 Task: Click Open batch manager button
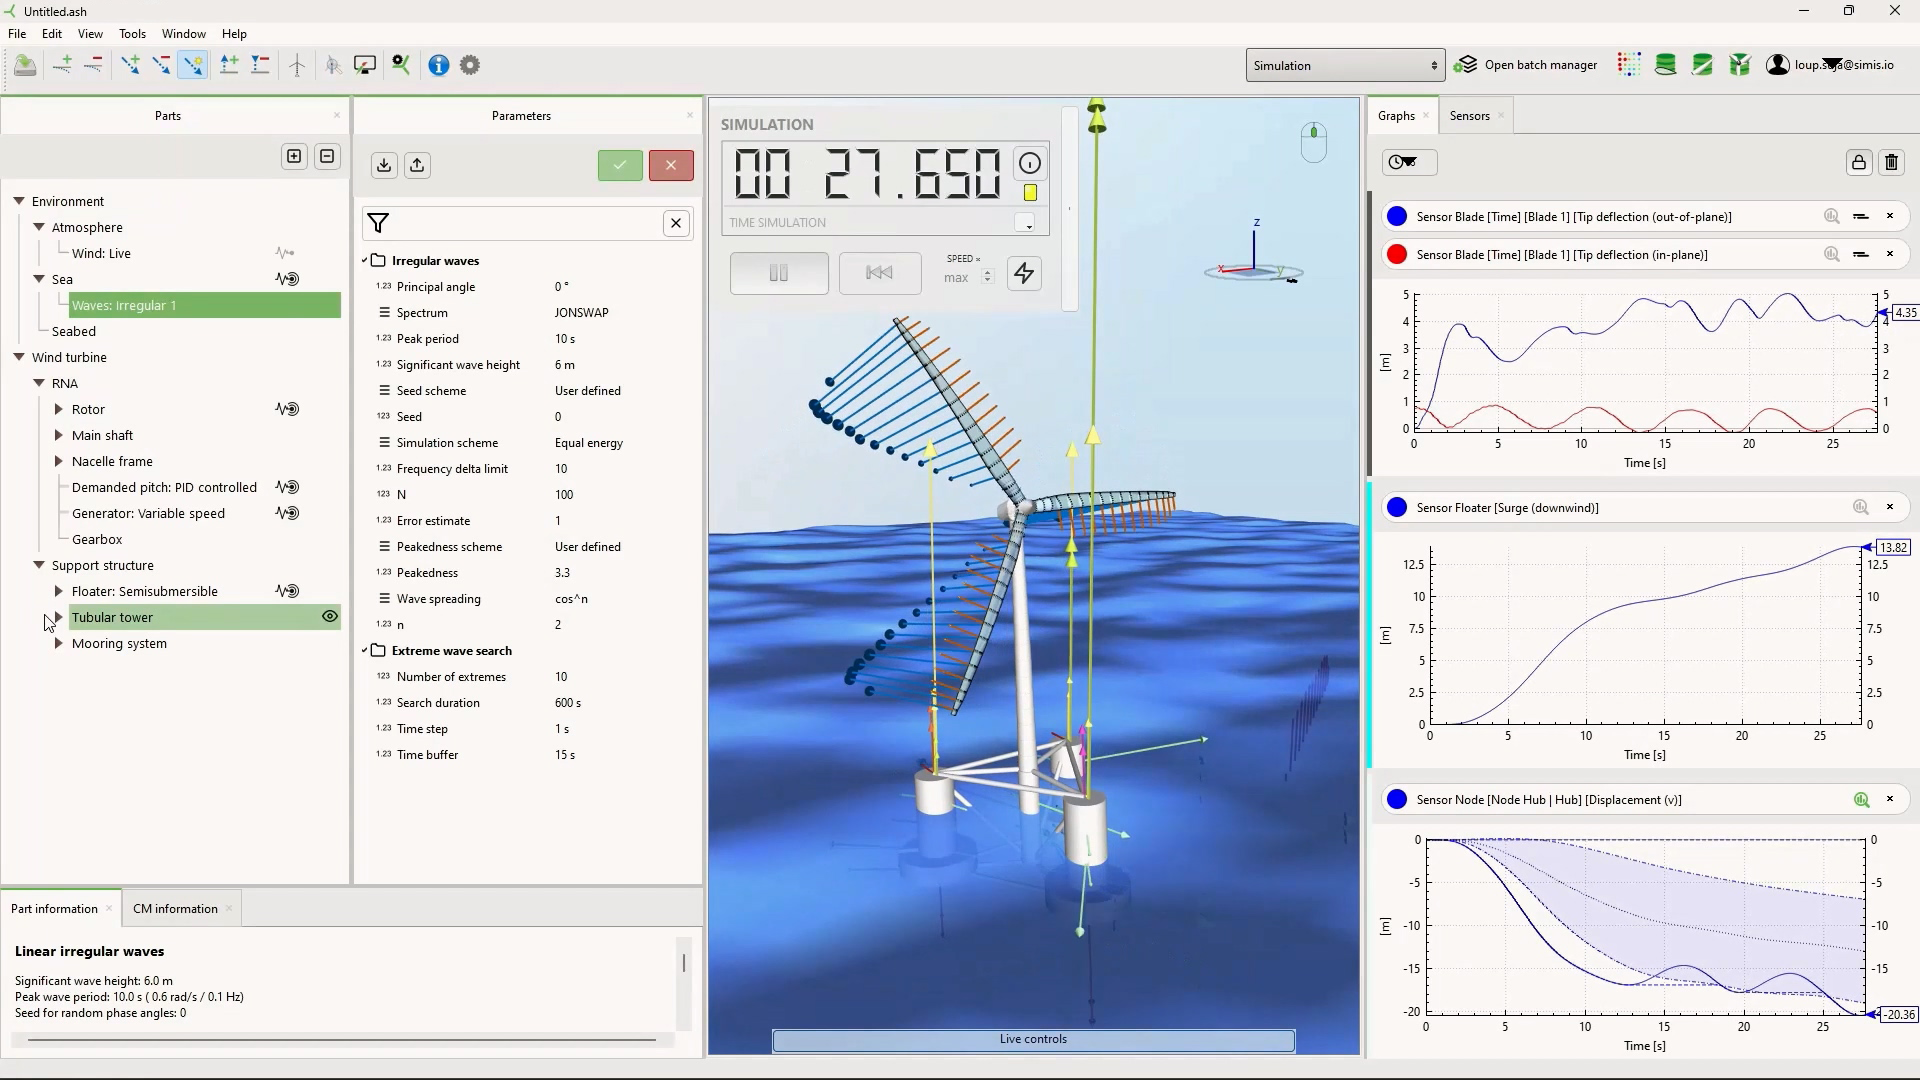pyautogui.click(x=1526, y=66)
